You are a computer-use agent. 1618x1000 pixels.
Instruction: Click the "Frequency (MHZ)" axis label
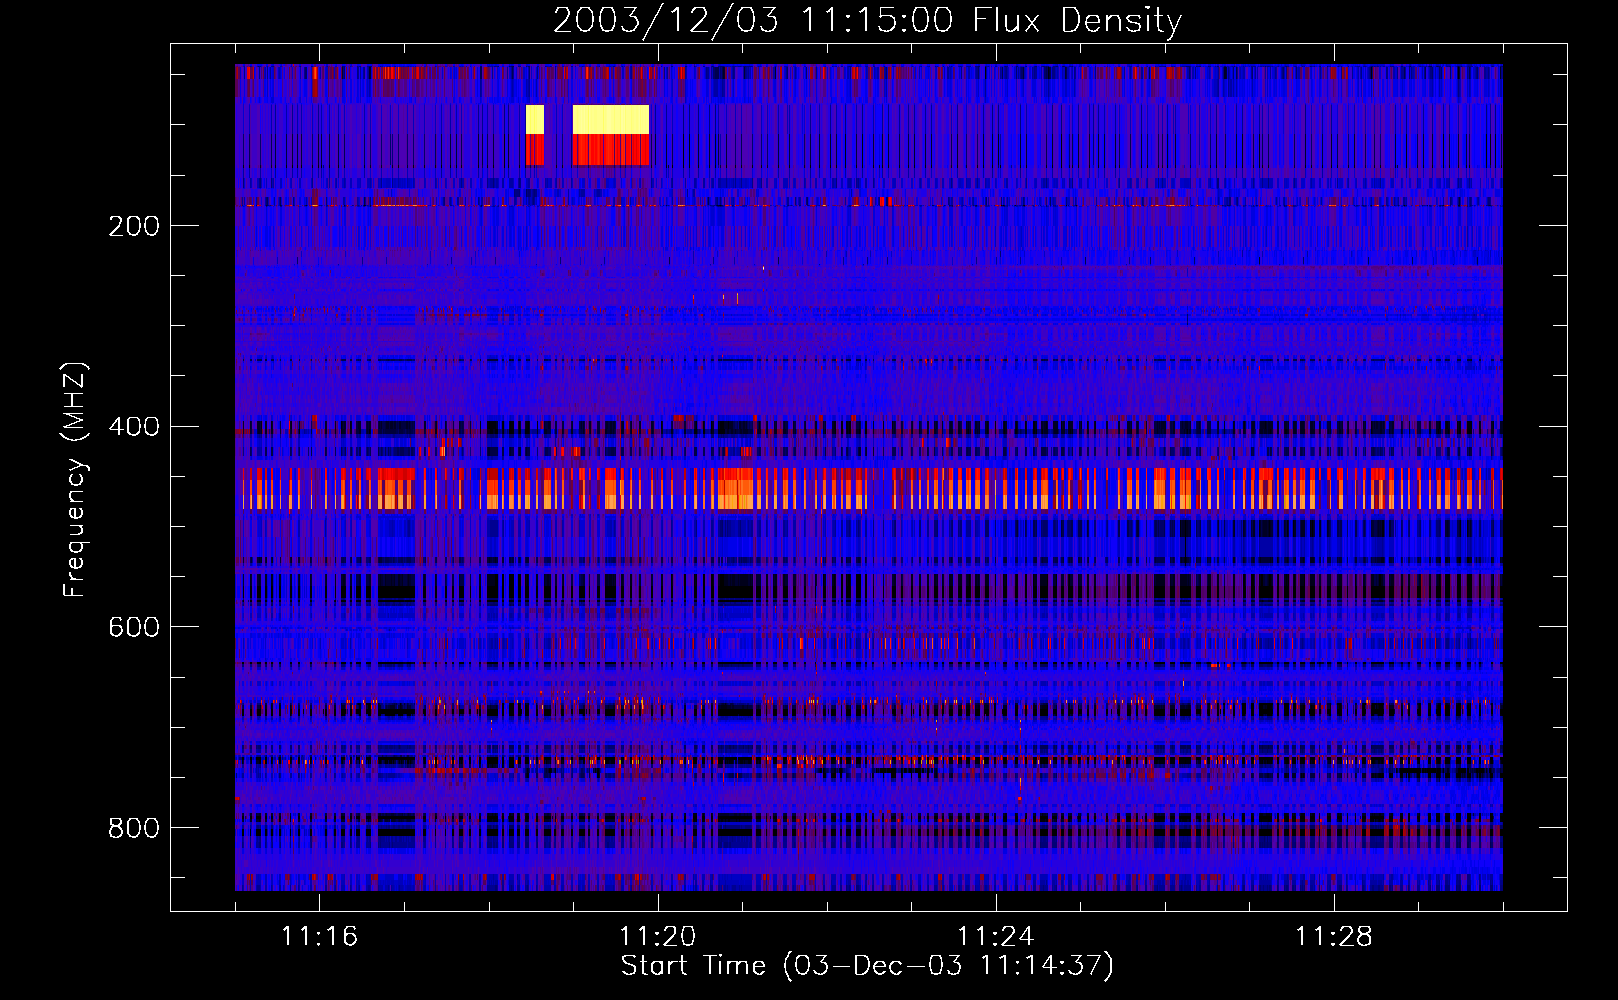(x=74, y=480)
